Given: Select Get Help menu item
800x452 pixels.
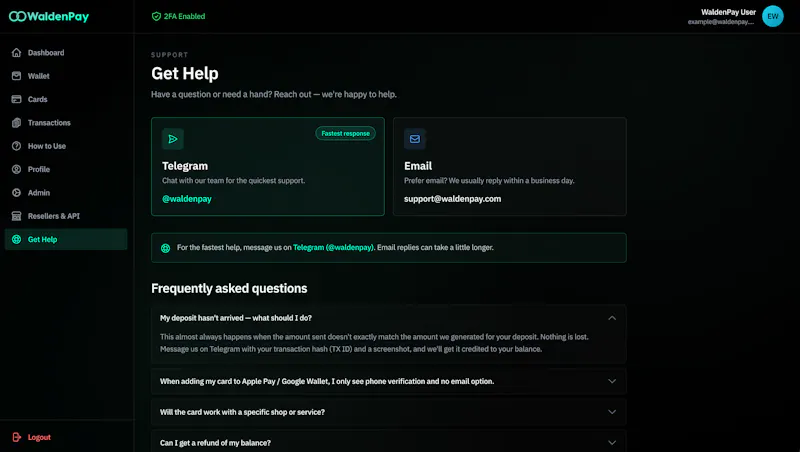Looking at the screenshot, I should click(66, 239).
